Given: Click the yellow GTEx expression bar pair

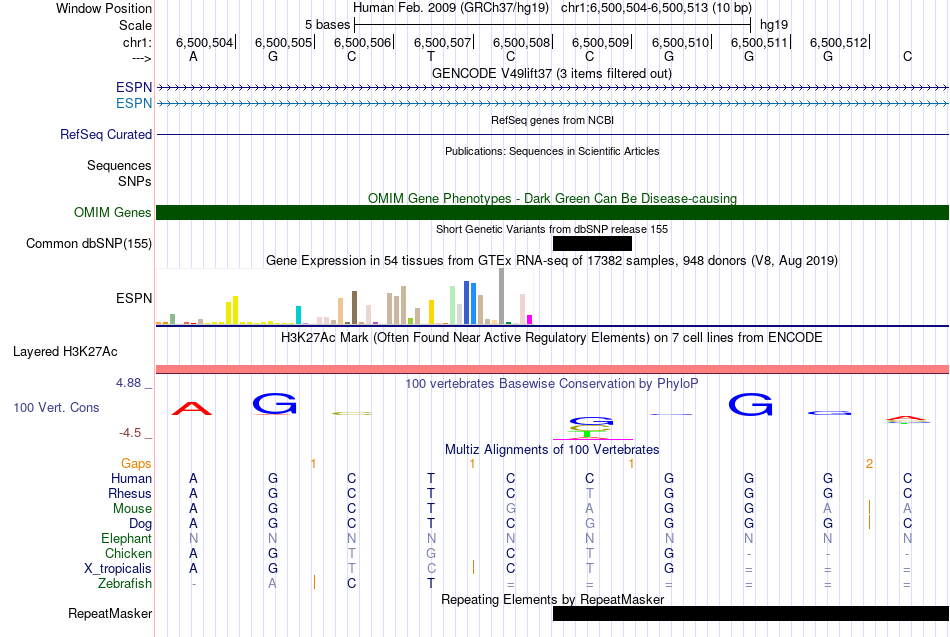Looking at the screenshot, I should 232,310.
